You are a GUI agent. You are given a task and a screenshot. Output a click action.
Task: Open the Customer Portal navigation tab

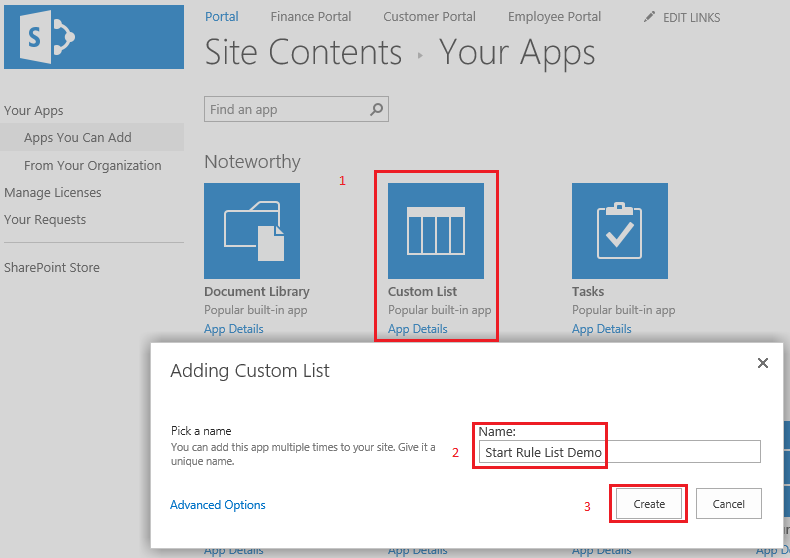click(429, 17)
